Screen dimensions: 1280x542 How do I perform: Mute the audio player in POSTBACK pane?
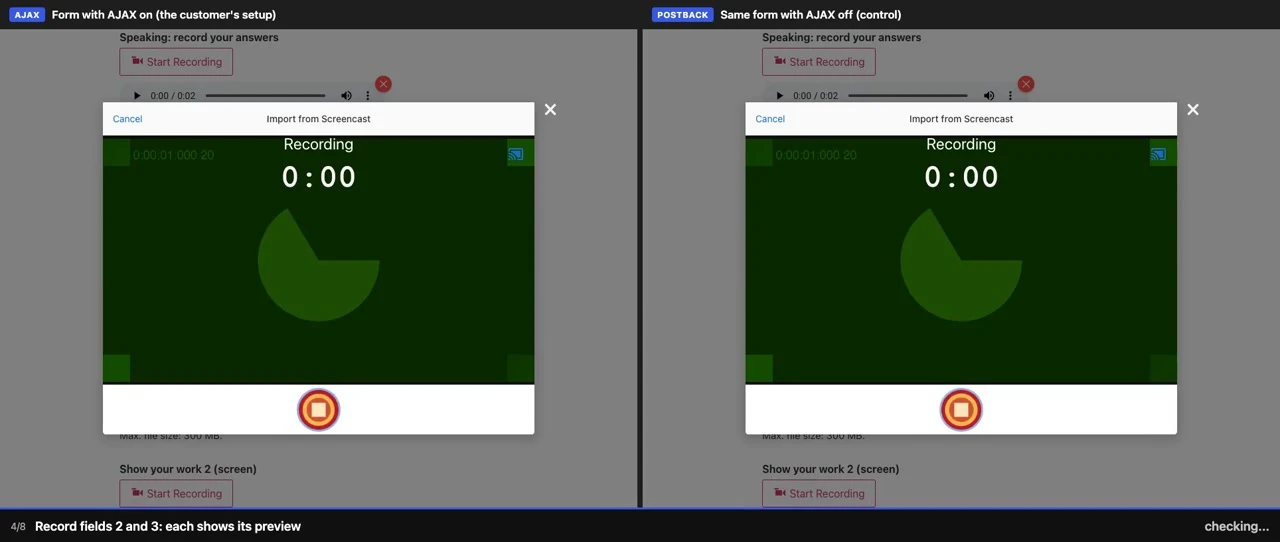(x=989, y=96)
